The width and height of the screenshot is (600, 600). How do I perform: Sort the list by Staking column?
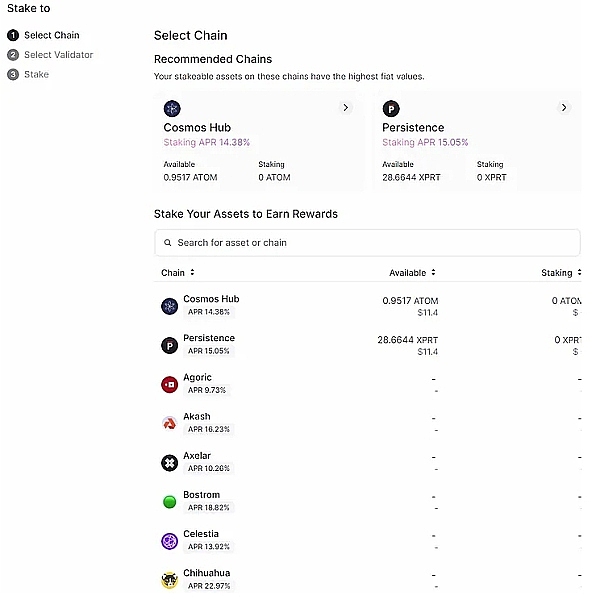pos(562,272)
